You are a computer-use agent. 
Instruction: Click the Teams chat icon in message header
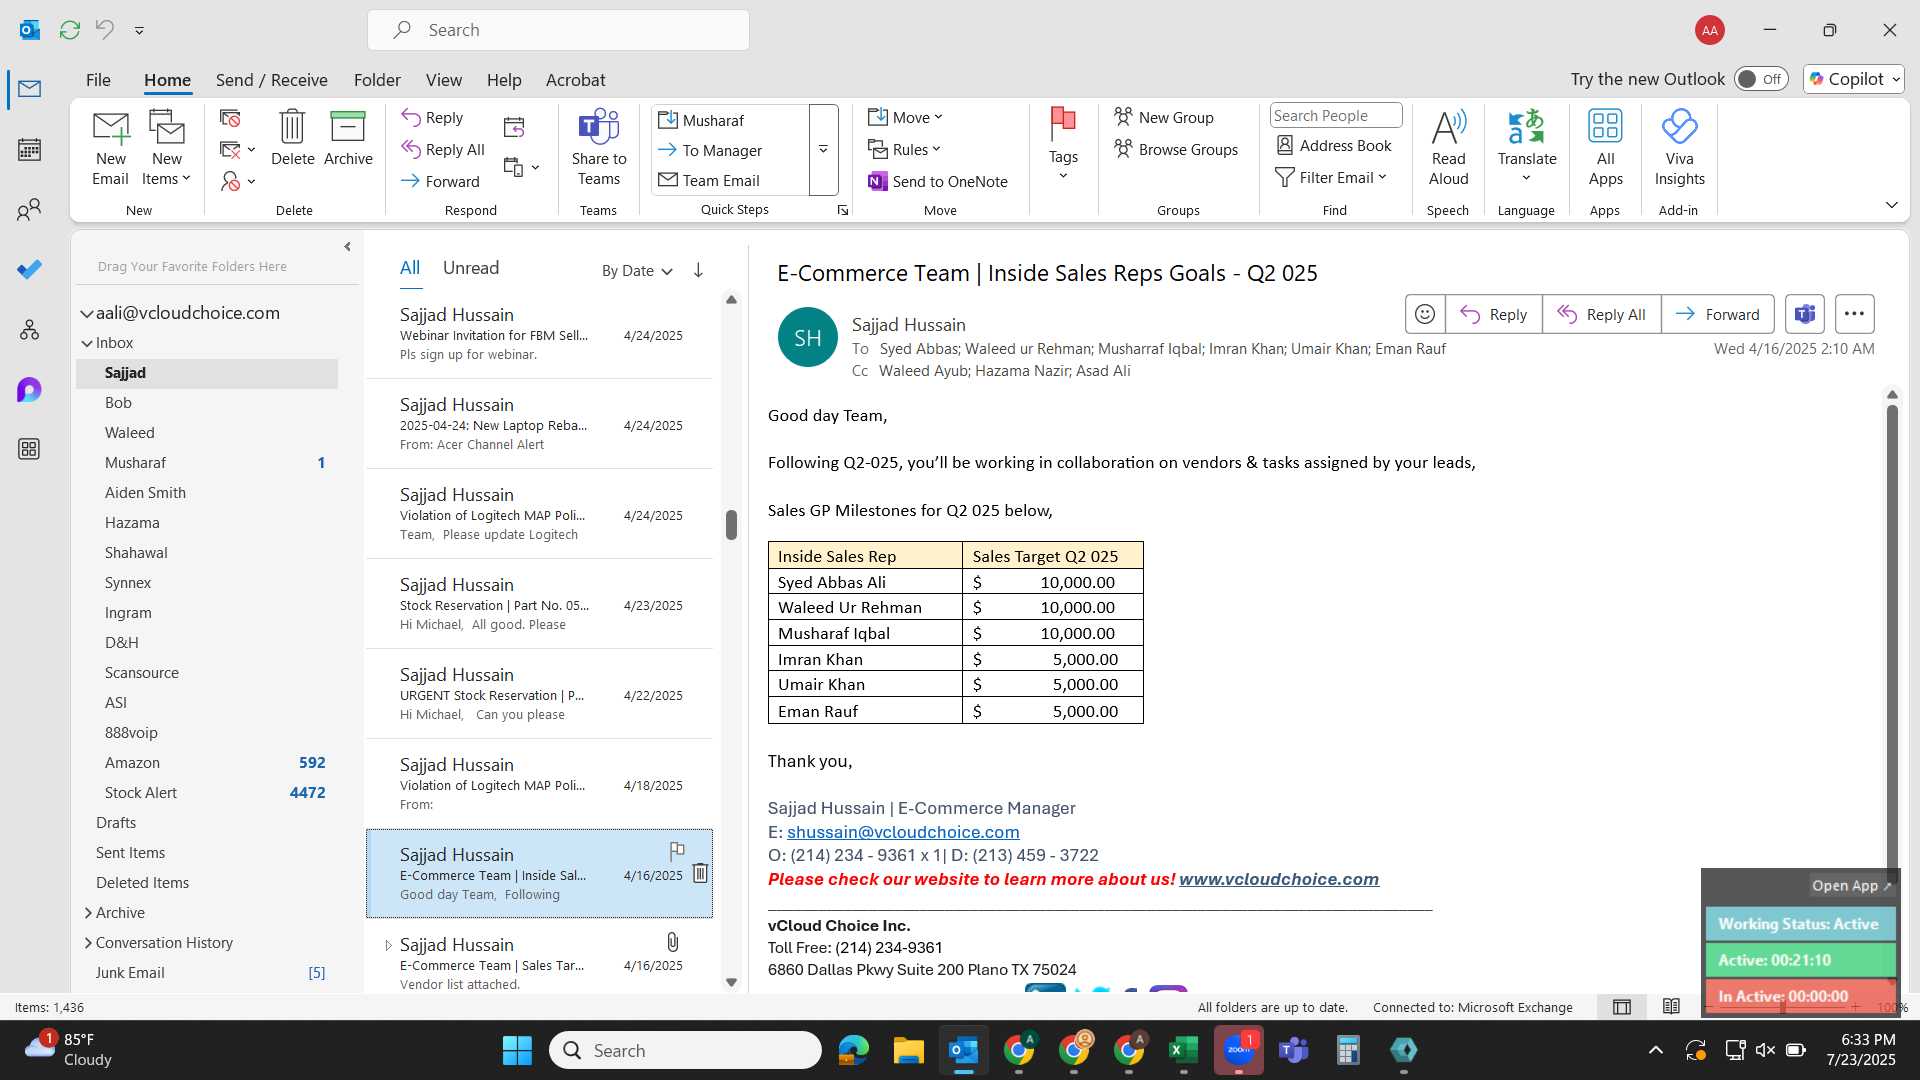point(1805,314)
